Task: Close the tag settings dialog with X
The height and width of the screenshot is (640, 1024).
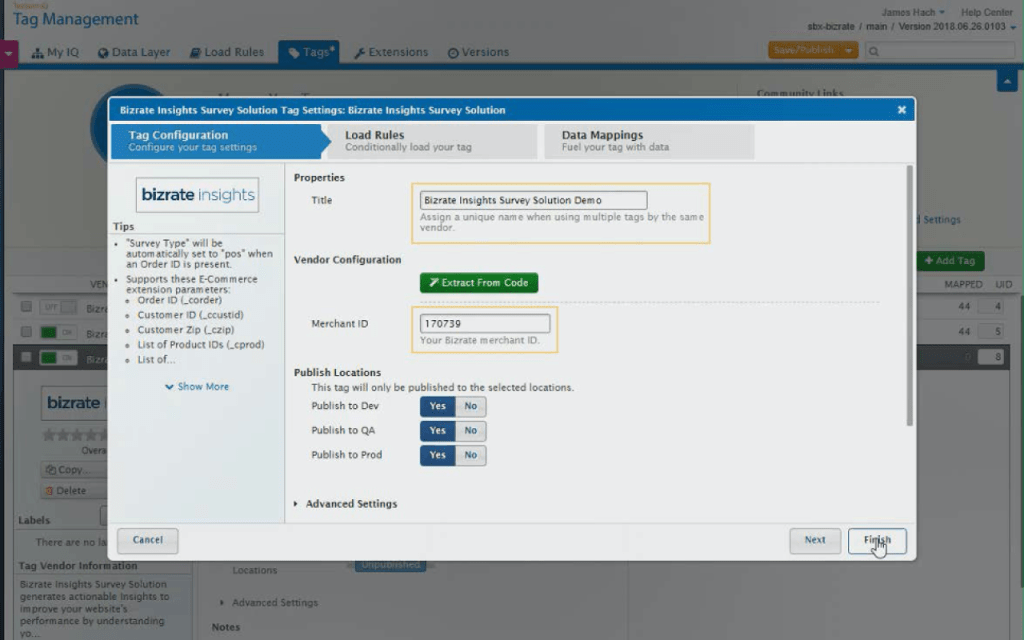Action: (901, 110)
